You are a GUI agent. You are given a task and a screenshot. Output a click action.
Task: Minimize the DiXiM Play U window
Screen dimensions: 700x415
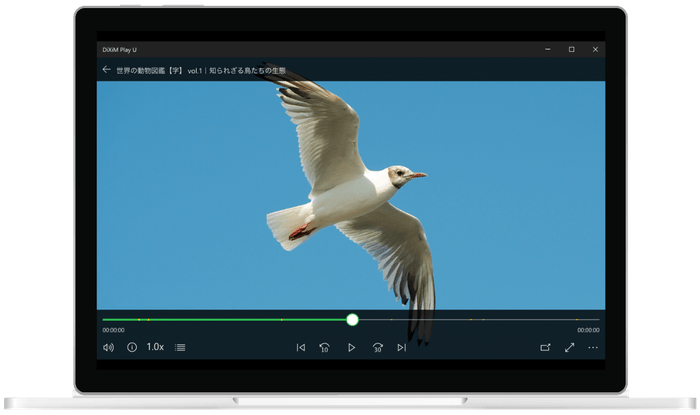[547, 49]
